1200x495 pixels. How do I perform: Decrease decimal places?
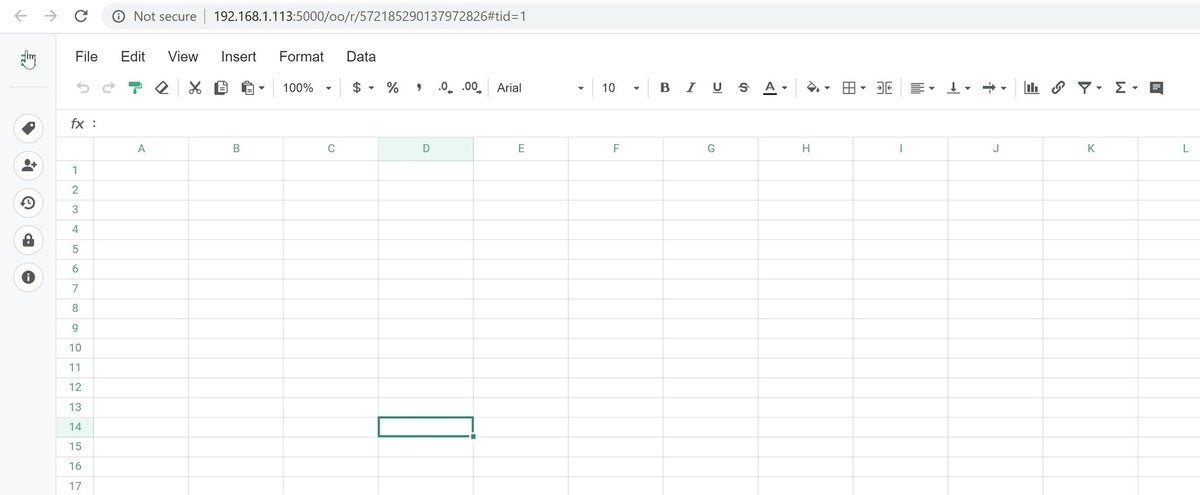pos(446,88)
